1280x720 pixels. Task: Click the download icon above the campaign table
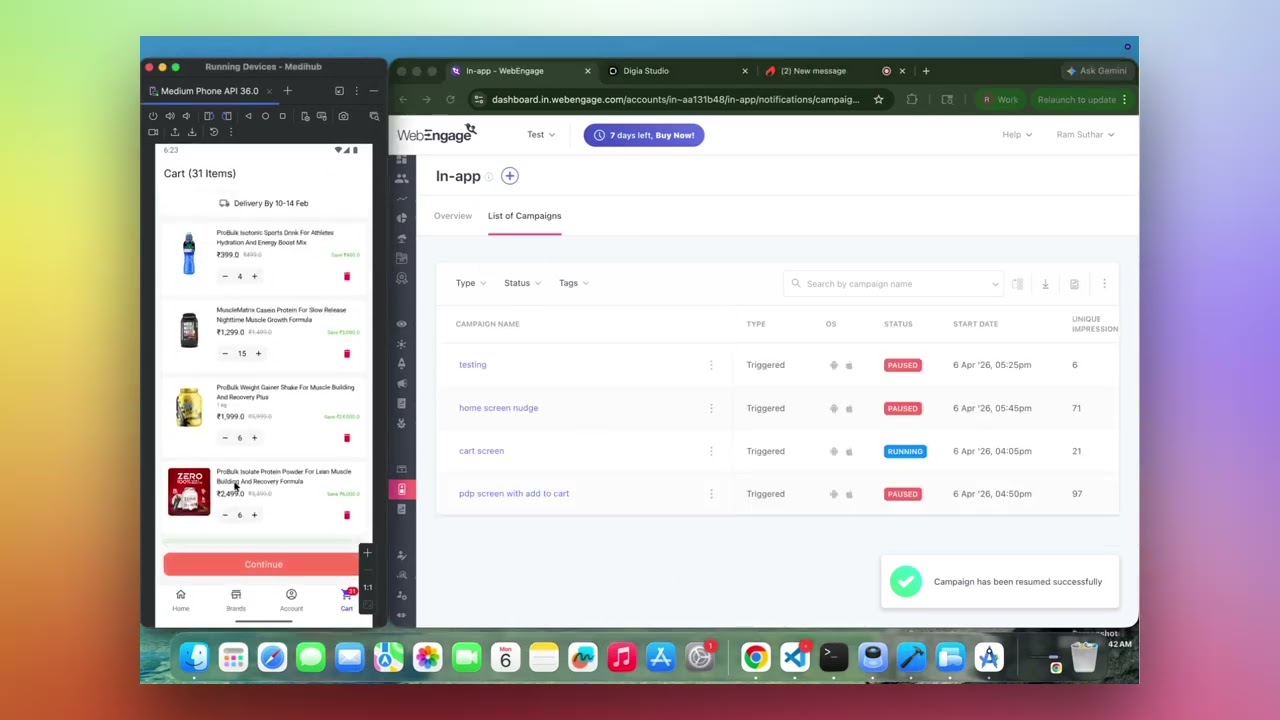tap(1045, 284)
